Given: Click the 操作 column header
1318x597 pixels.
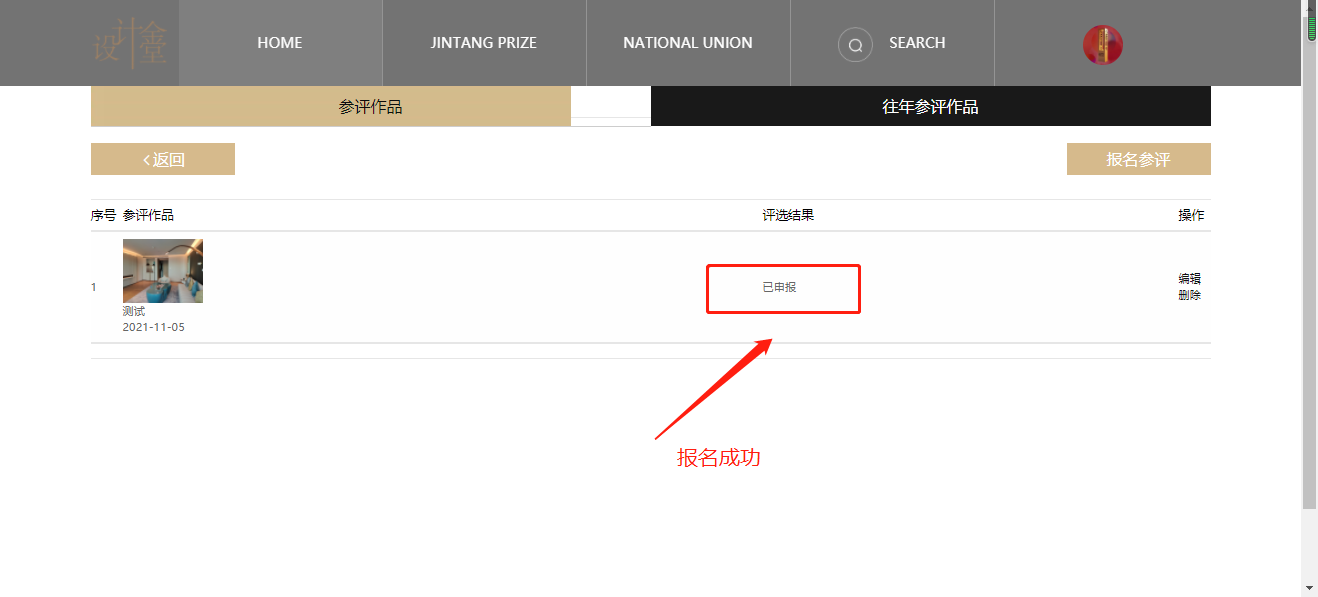Looking at the screenshot, I should (1191, 215).
